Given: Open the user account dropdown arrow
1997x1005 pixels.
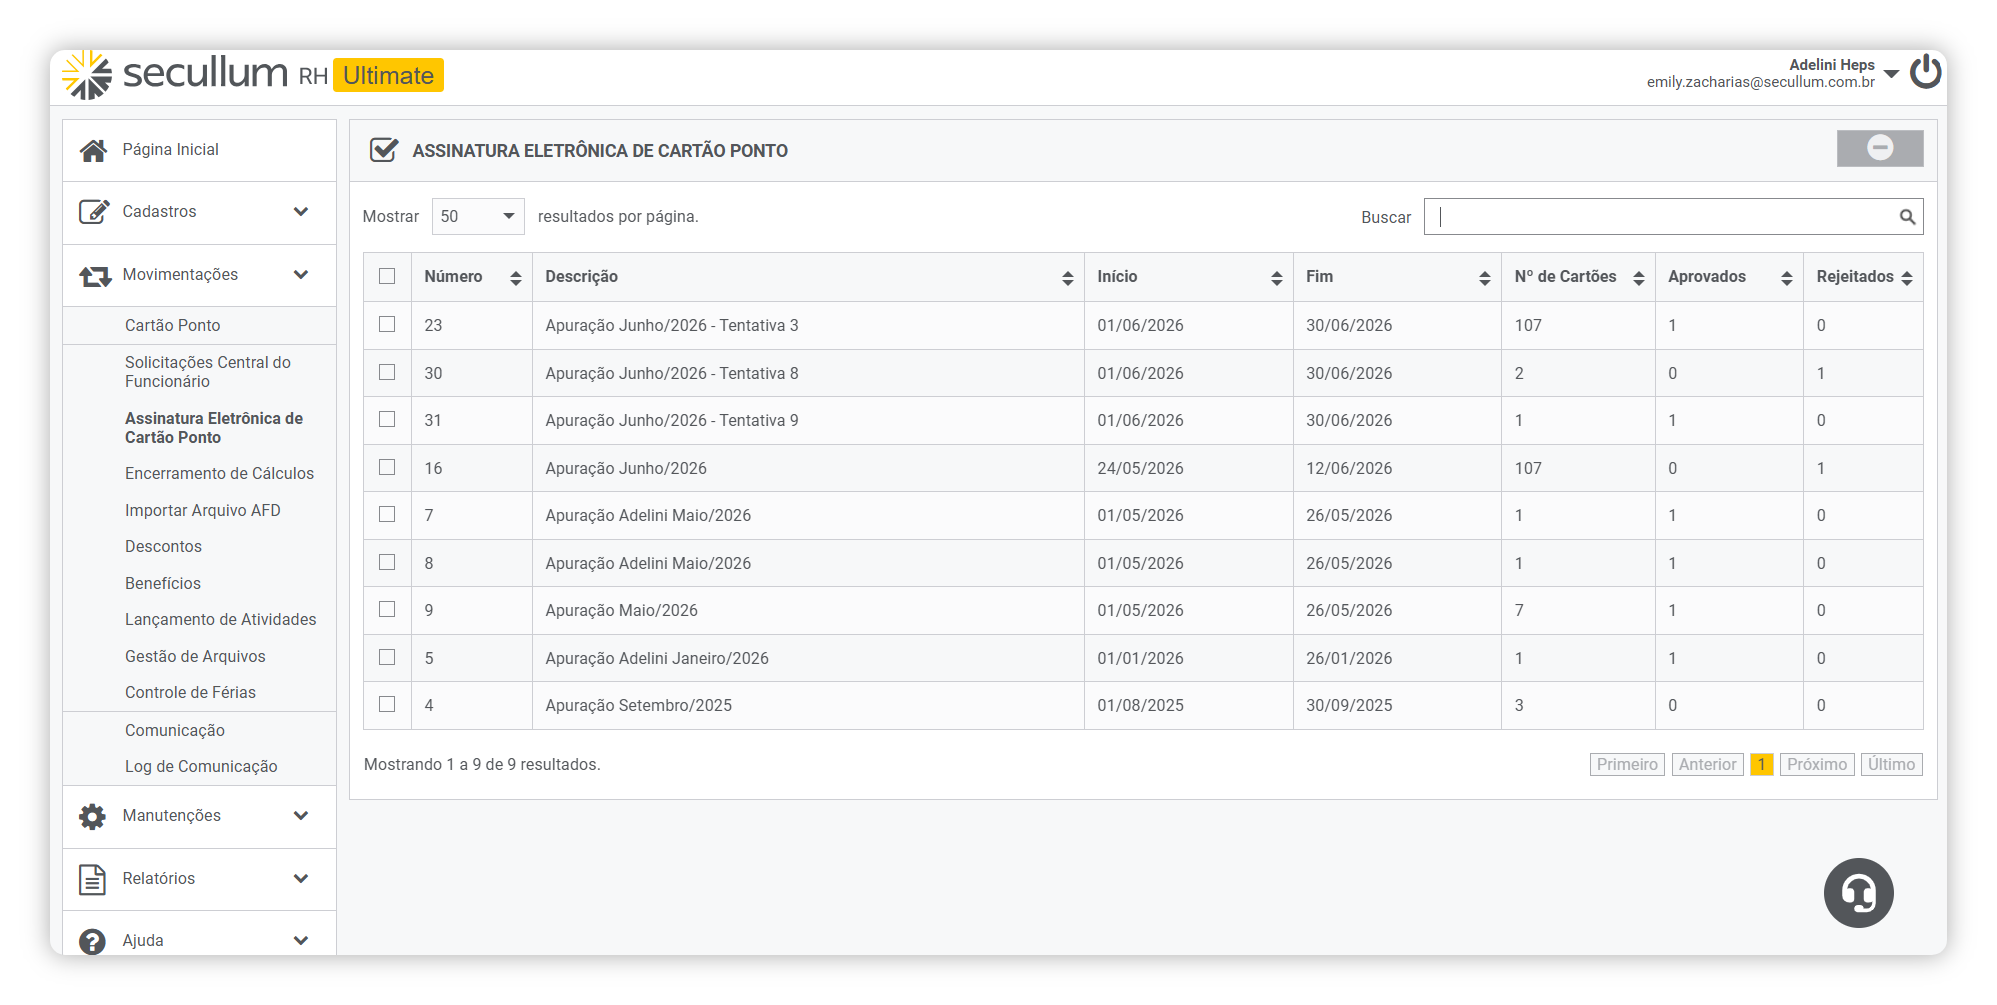Looking at the screenshot, I should point(1891,74).
